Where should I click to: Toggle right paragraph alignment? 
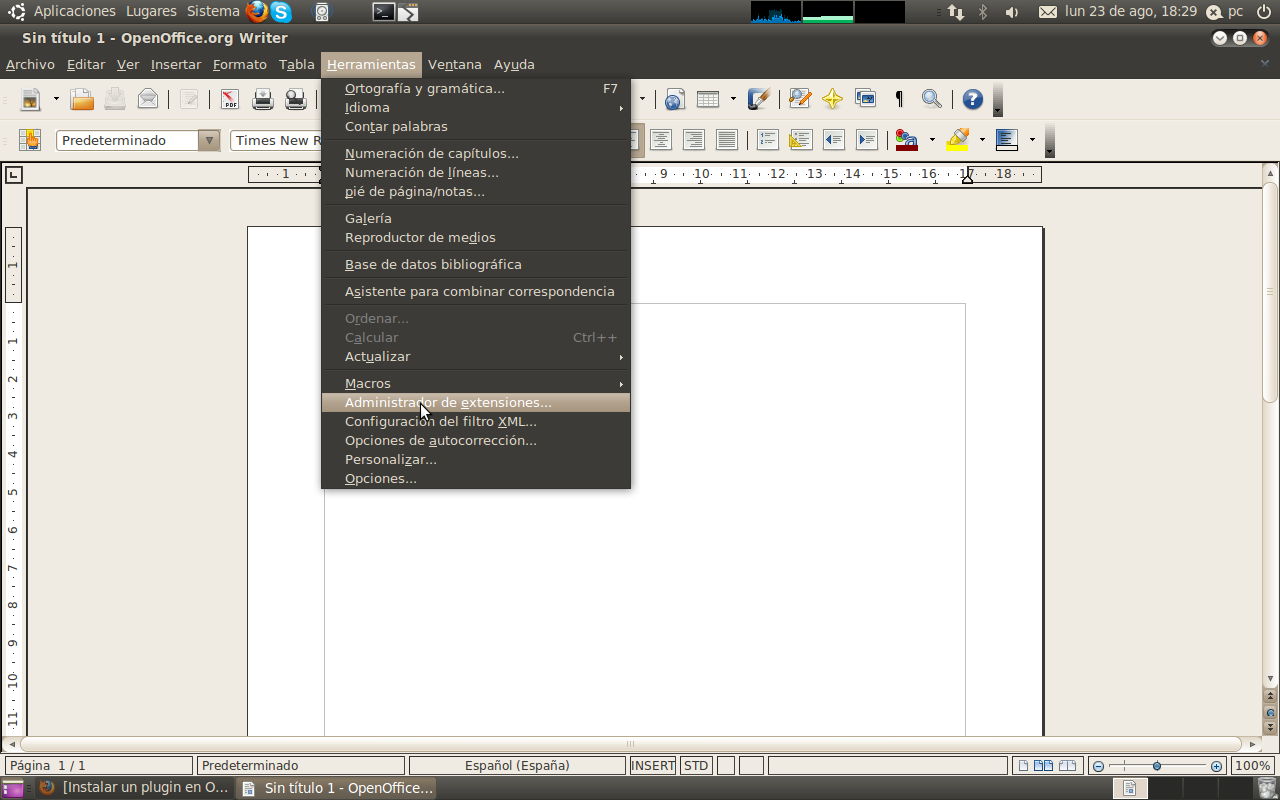pyautogui.click(x=693, y=140)
